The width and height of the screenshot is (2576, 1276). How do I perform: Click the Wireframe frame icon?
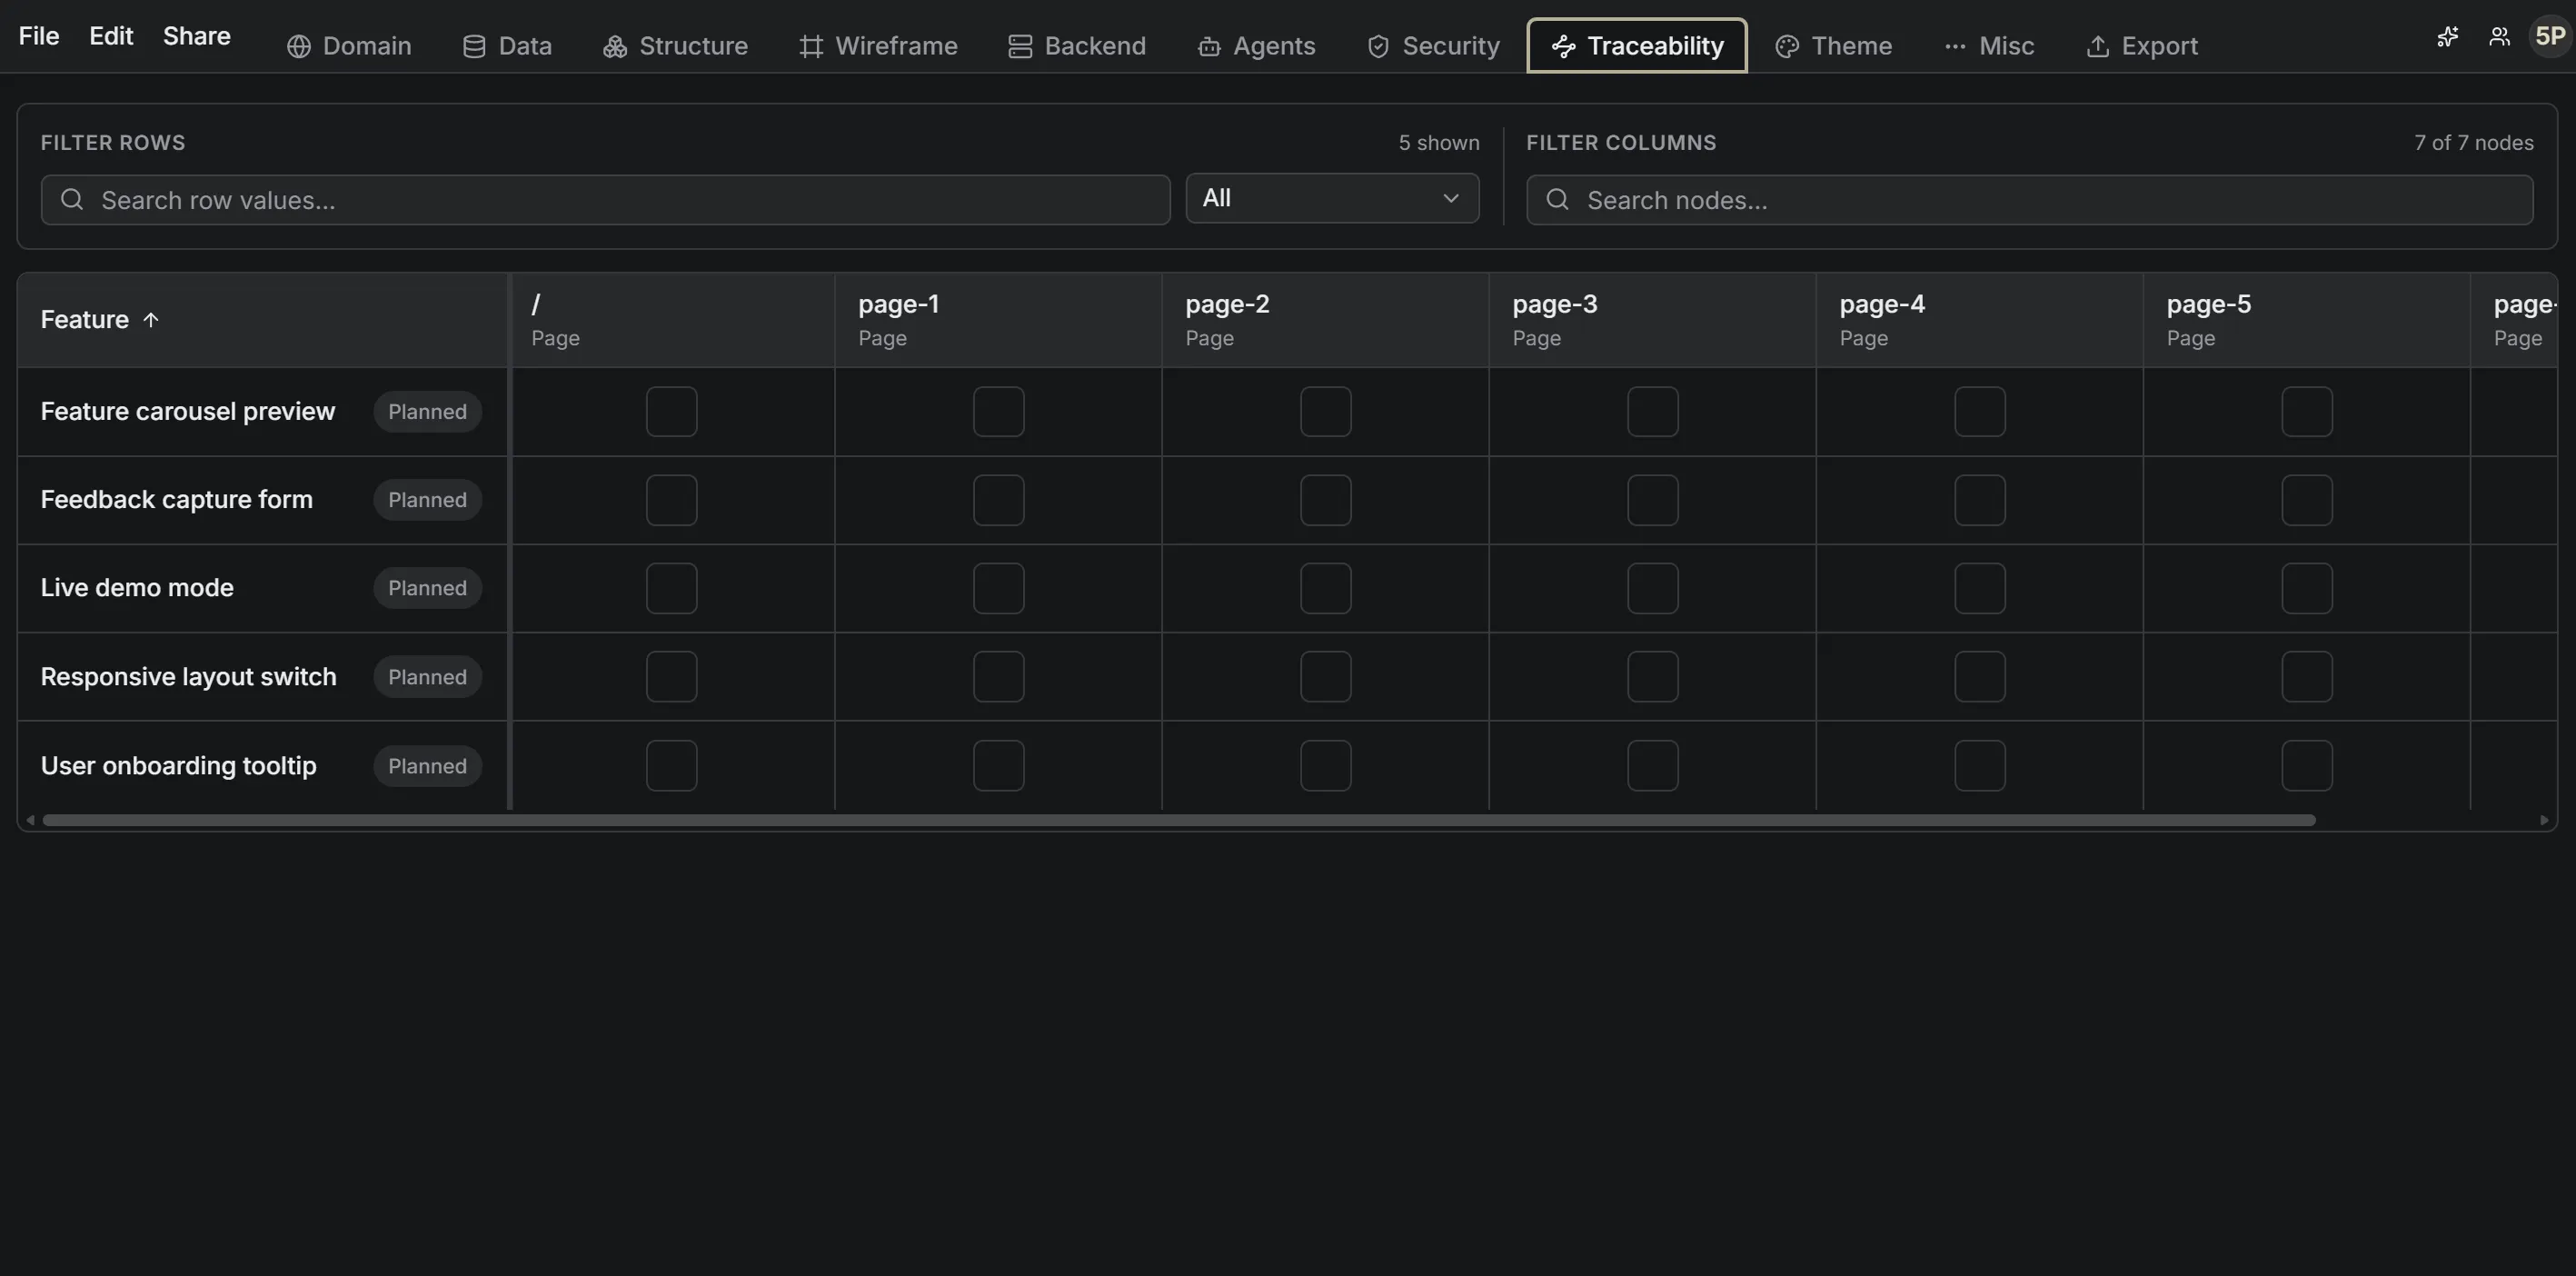coord(811,47)
